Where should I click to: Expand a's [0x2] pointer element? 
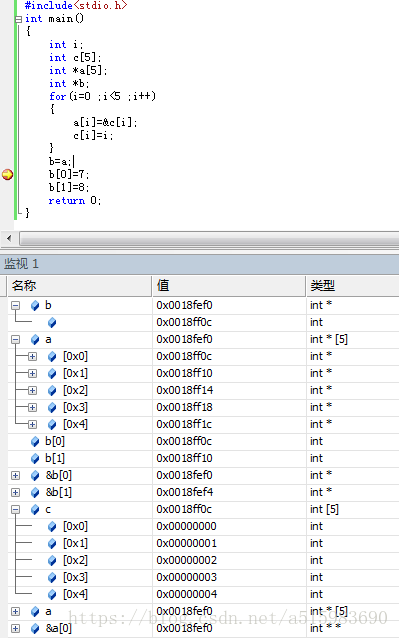[33, 391]
